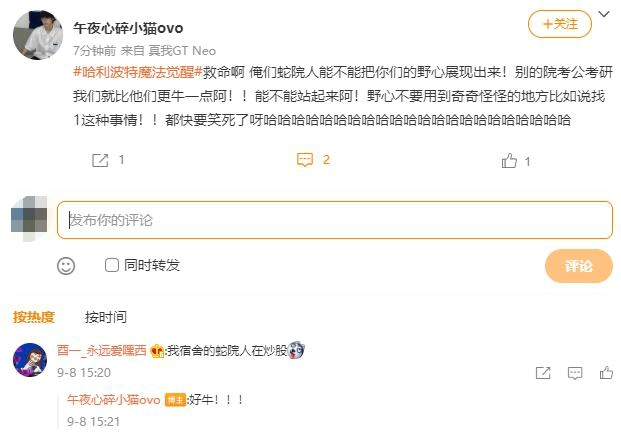Viewport: 621px width, 440px height.
Task: Click the repost icon under the main post
Action: point(100,160)
